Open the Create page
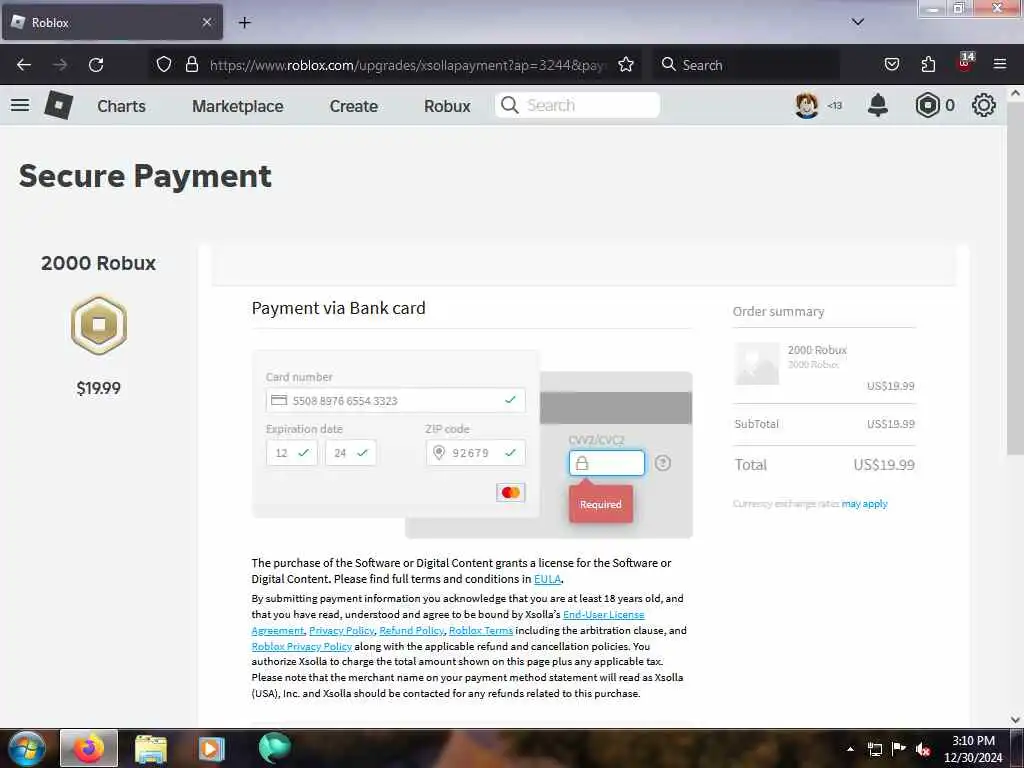Image resolution: width=1024 pixels, height=768 pixels. coord(353,106)
